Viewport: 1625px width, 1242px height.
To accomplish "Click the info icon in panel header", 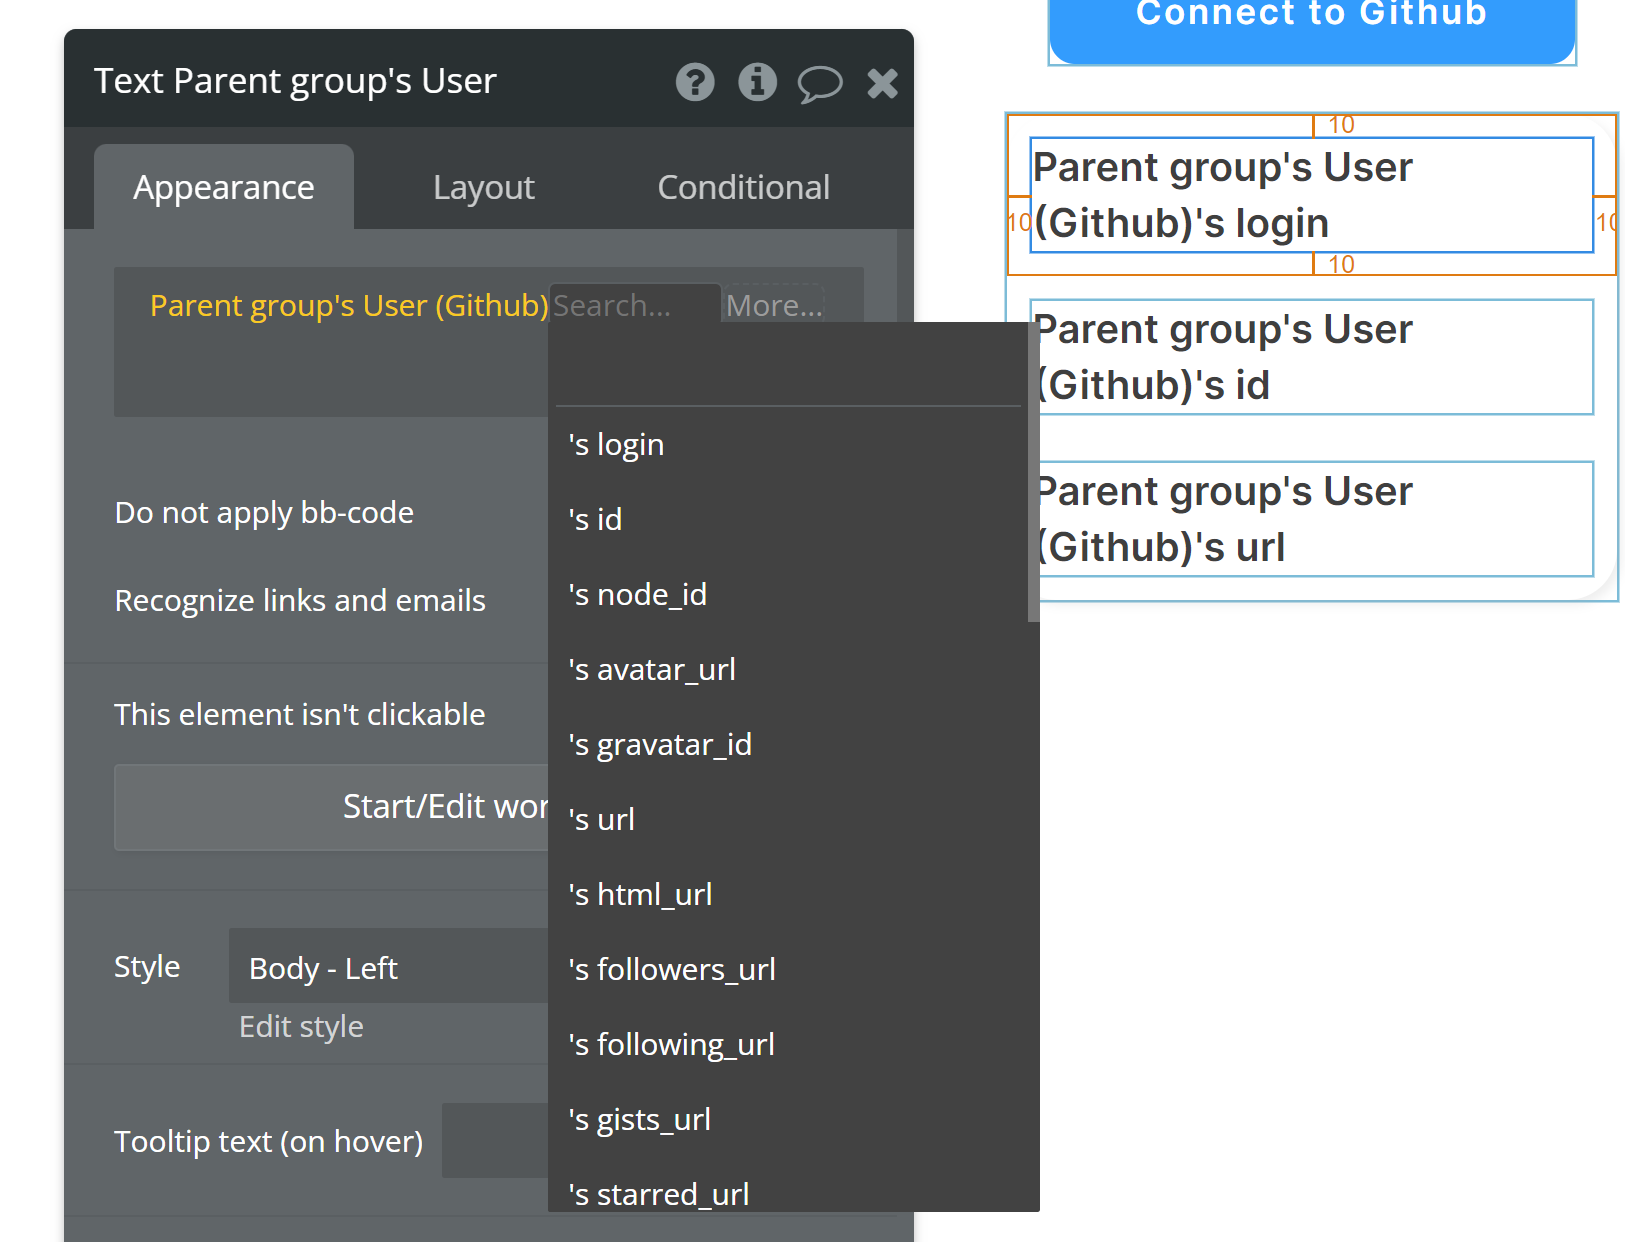I will [757, 82].
